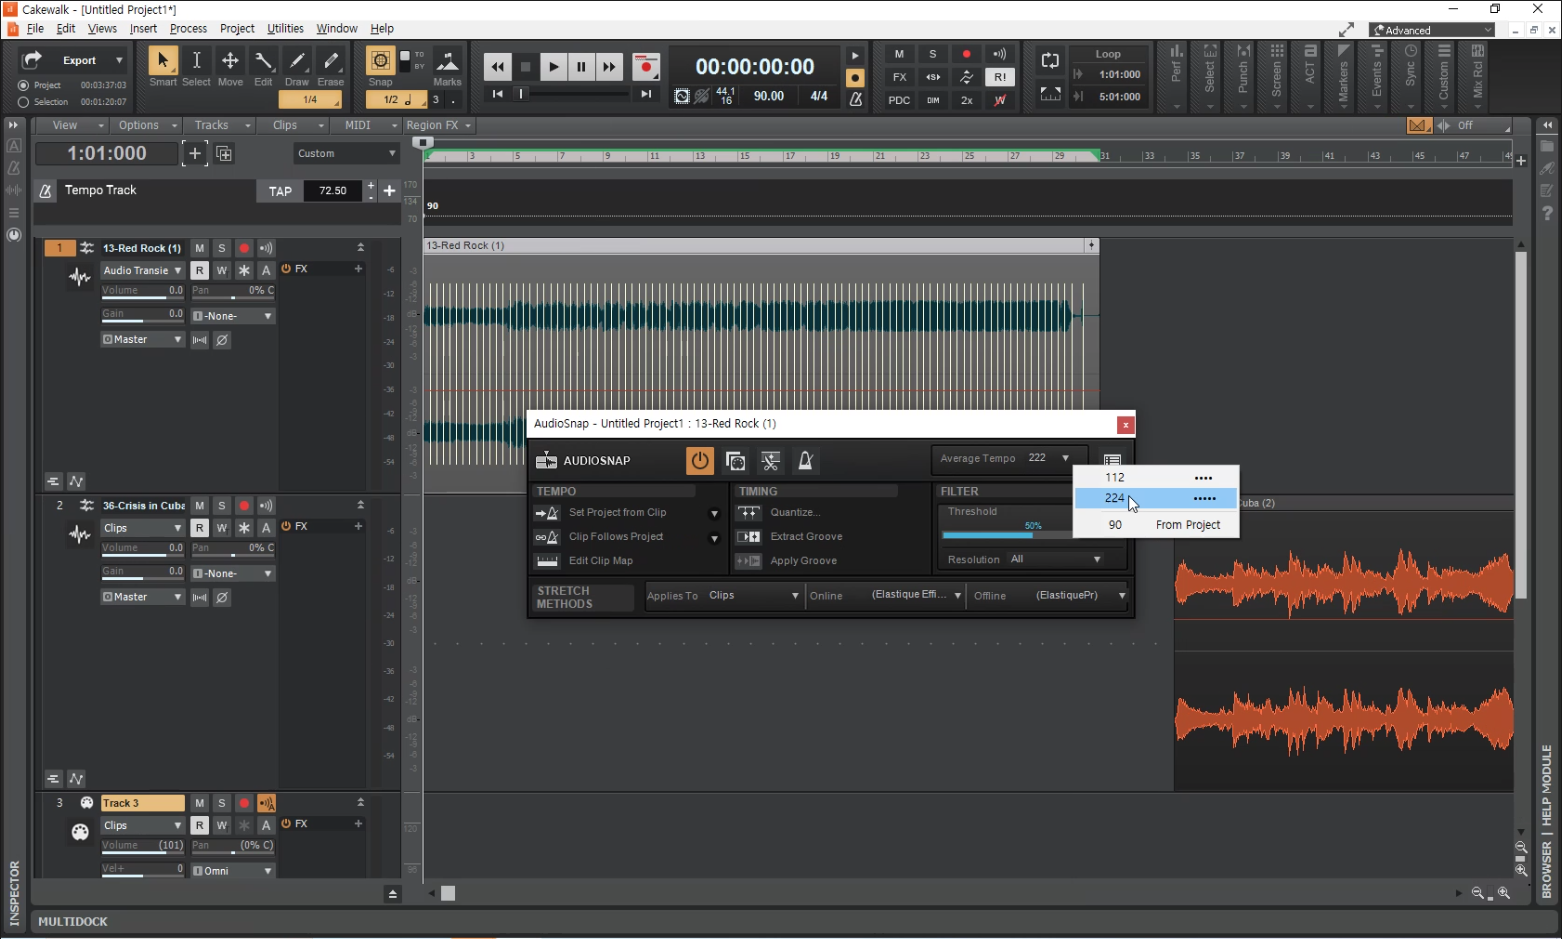
Task: Open the Omni input dropdown on Track 3
Action: point(233,871)
